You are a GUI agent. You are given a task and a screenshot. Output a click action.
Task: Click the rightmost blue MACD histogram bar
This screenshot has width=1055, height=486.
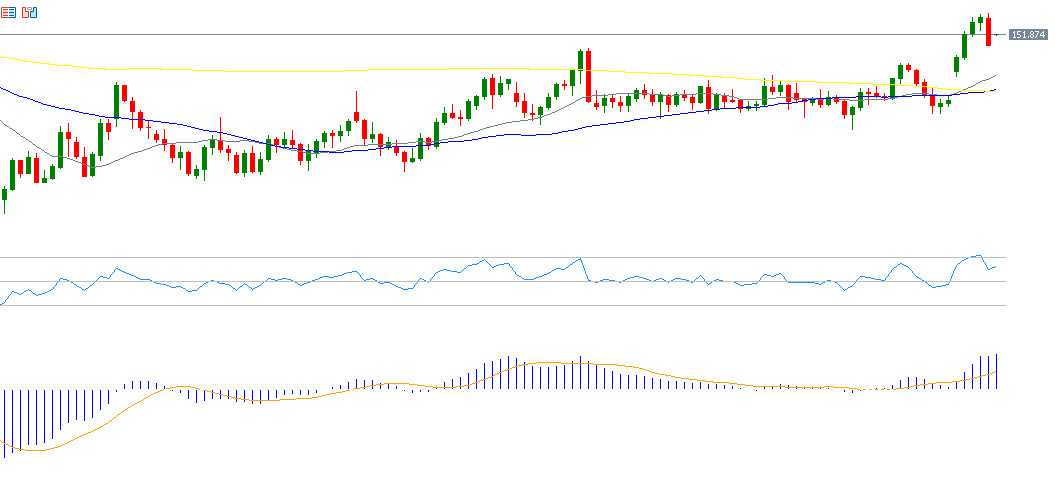(x=997, y=371)
